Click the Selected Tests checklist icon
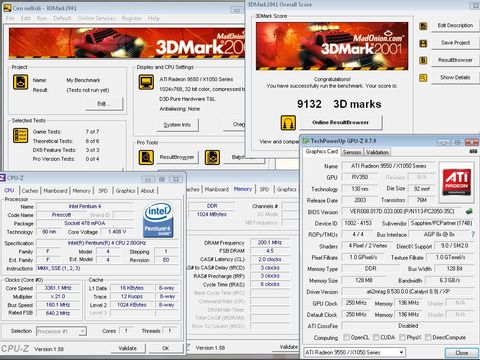The height and width of the screenshot is (360, 480). [x=20, y=135]
